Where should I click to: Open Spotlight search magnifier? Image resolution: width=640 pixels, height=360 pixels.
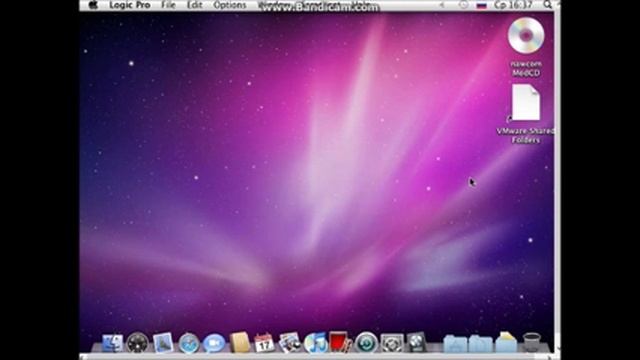(x=547, y=5)
